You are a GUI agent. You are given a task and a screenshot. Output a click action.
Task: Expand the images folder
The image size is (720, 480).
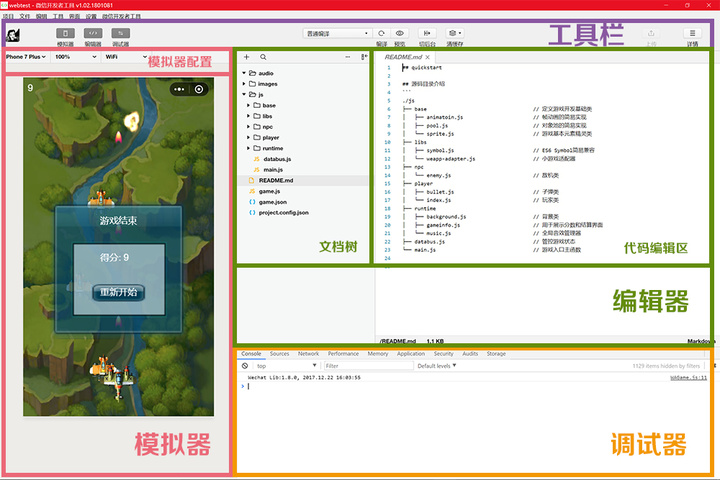[x=244, y=84]
